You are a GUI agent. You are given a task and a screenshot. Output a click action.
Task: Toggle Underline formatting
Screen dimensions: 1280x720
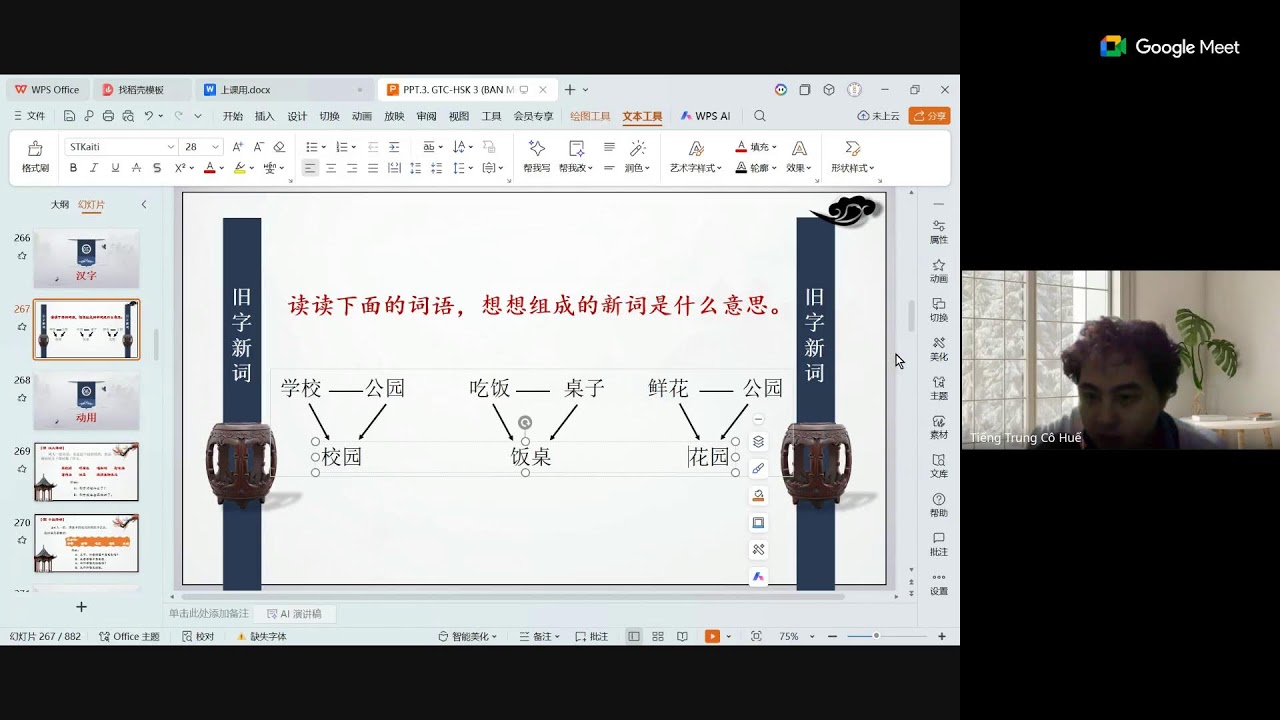point(115,168)
